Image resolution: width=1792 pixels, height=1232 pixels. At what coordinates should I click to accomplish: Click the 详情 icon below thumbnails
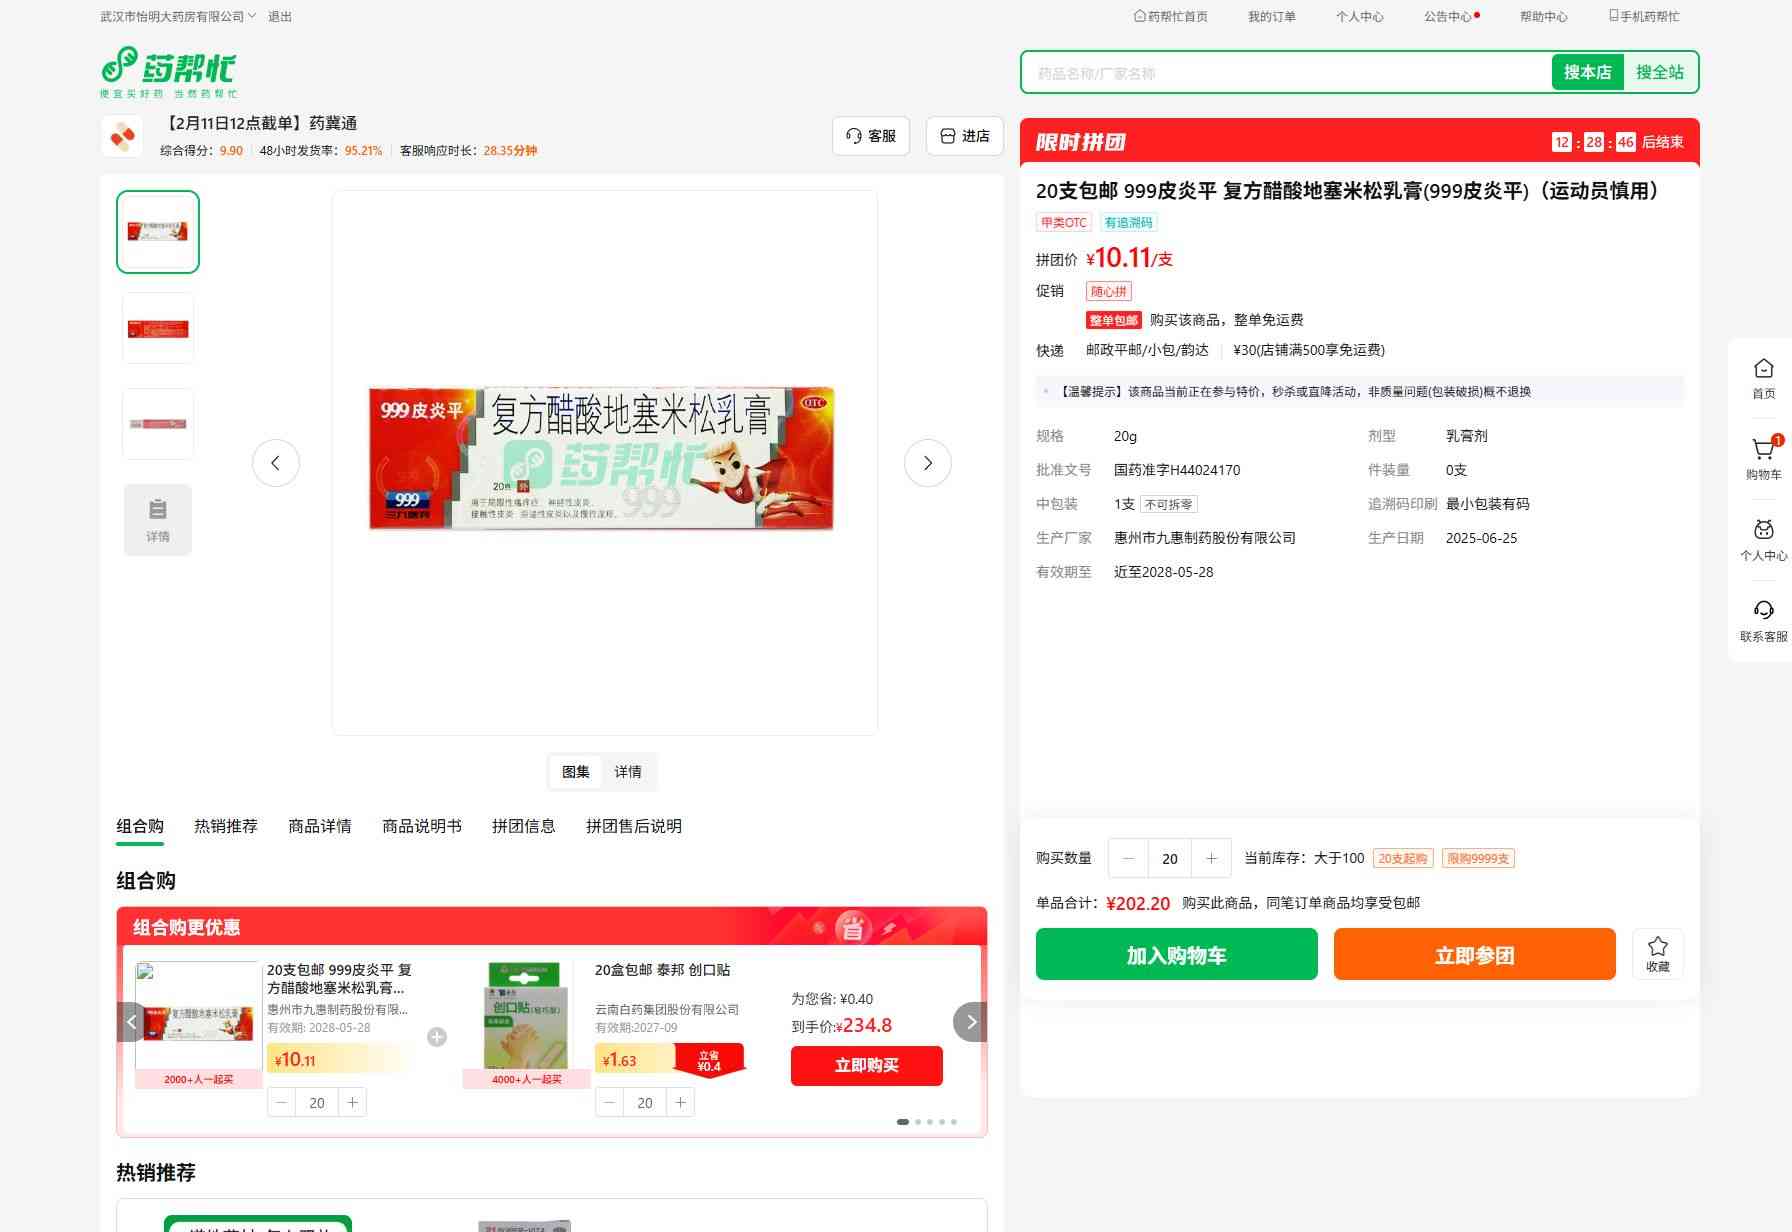point(158,519)
